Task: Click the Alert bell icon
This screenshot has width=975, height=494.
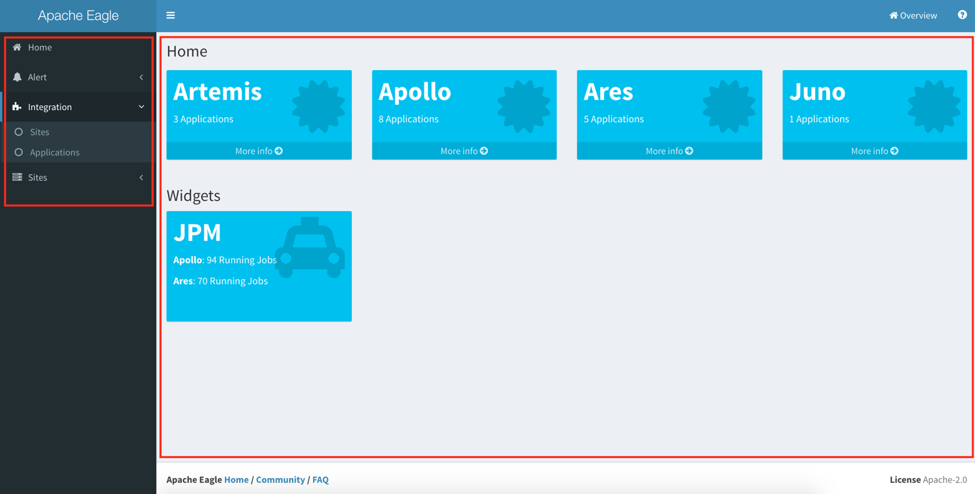Action: point(17,77)
